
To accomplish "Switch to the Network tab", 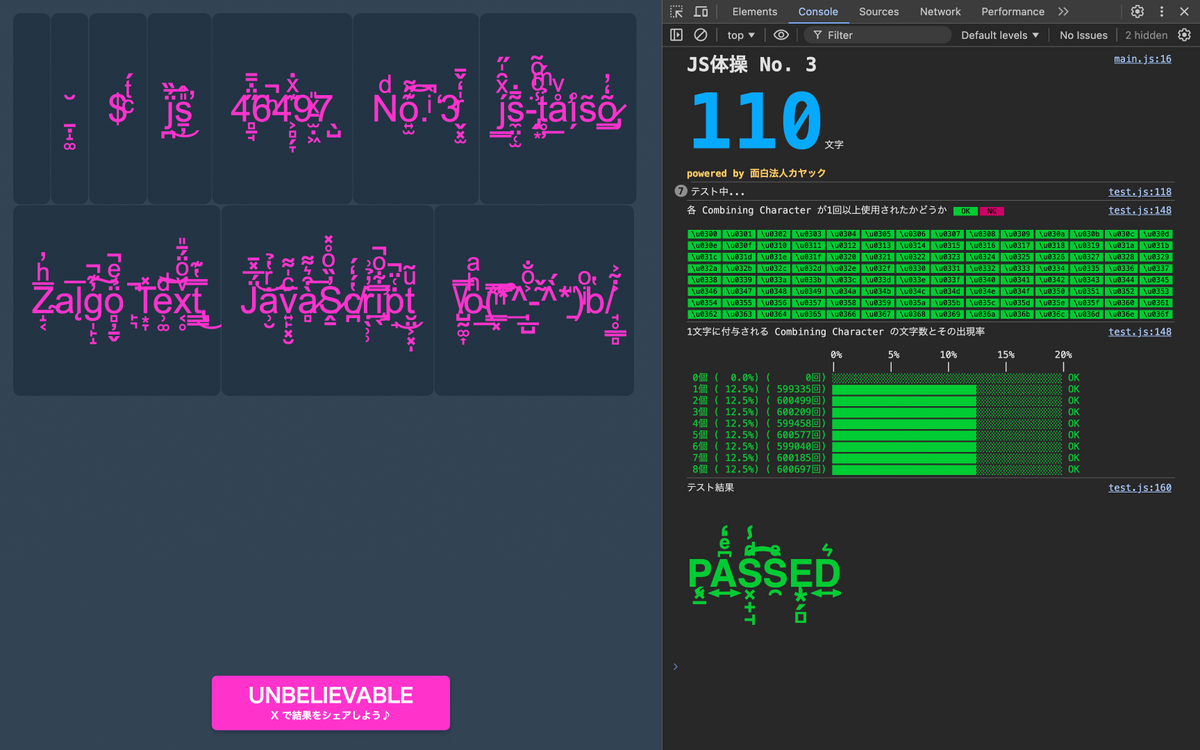I will point(940,12).
